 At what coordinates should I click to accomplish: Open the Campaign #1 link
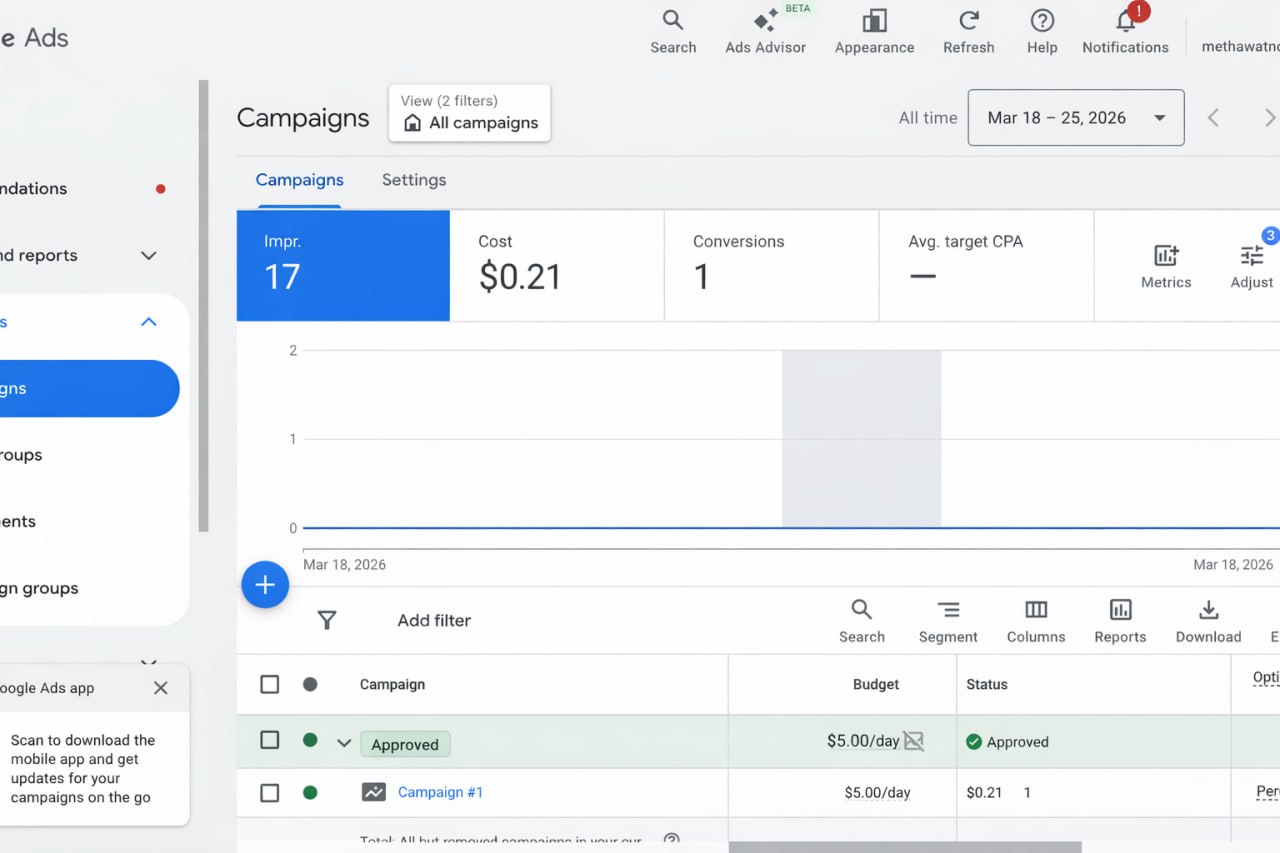pyautogui.click(x=440, y=792)
